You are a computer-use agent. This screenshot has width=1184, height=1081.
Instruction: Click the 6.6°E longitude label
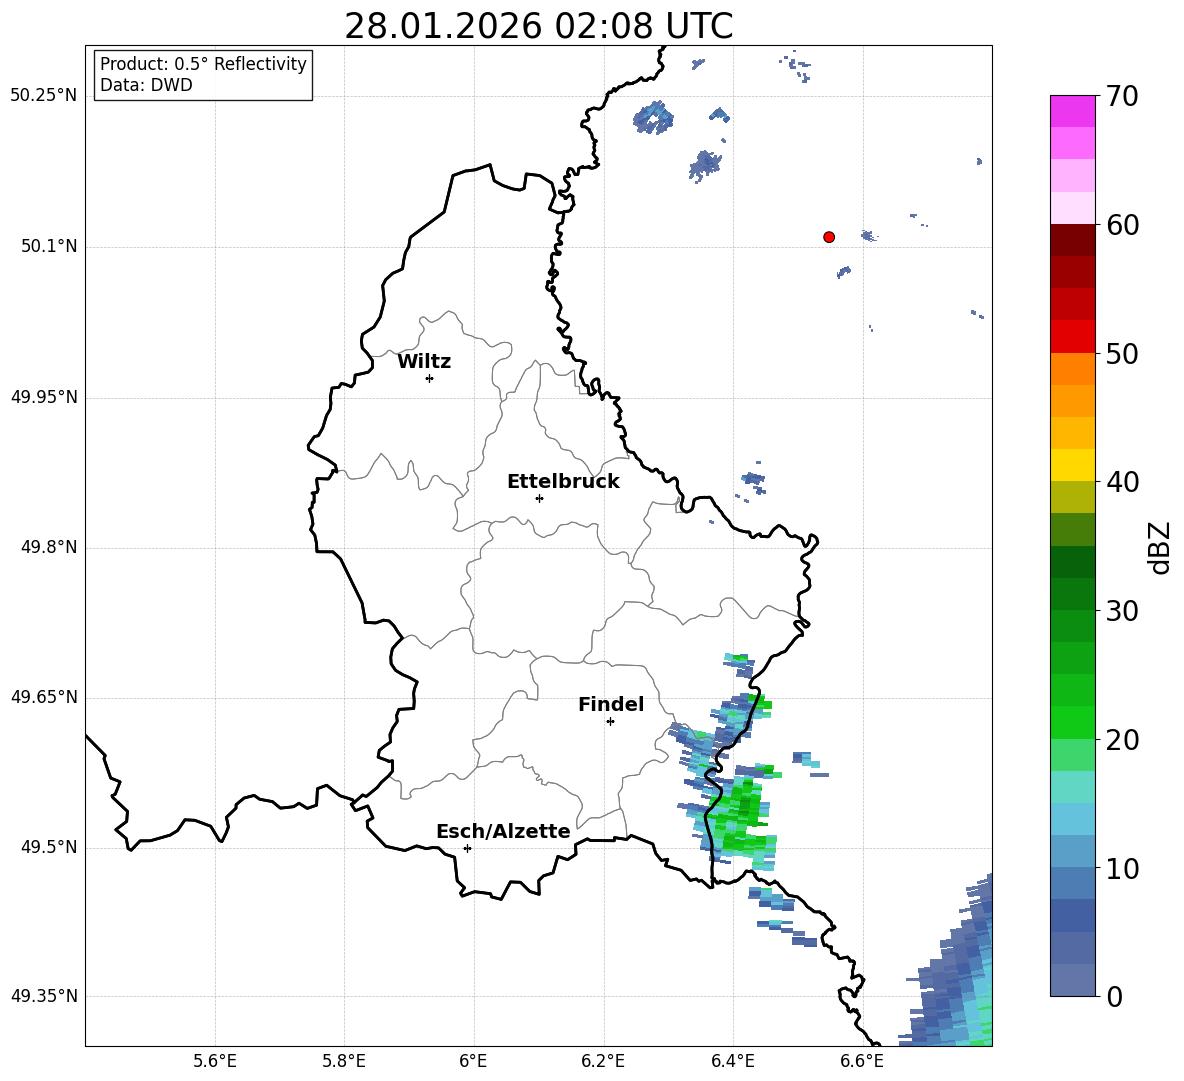tap(862, 1061)
